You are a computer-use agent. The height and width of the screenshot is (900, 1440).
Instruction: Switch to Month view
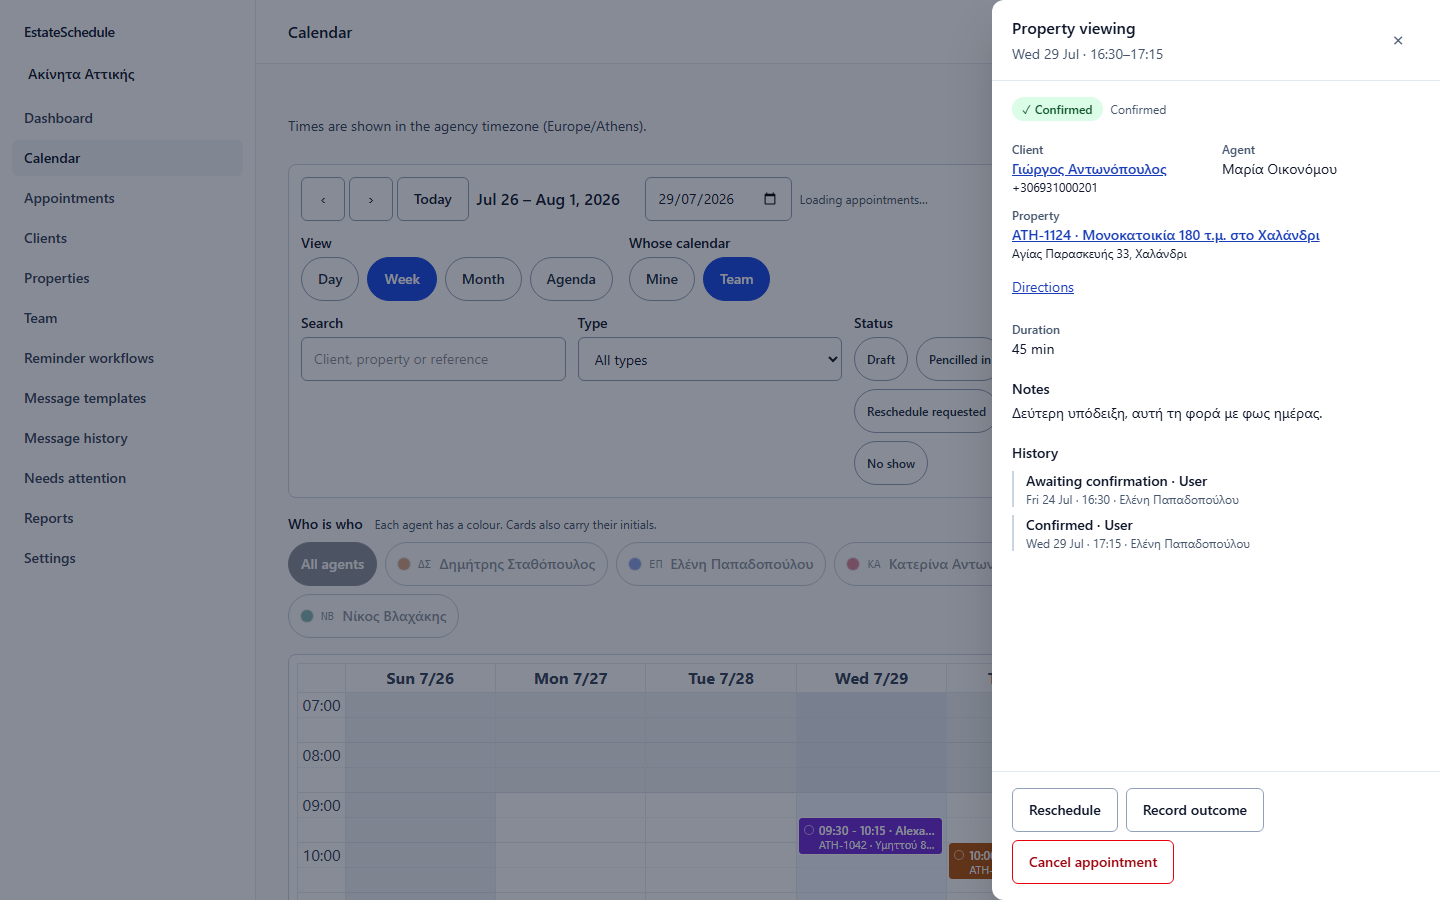click(x=483, y=279)
